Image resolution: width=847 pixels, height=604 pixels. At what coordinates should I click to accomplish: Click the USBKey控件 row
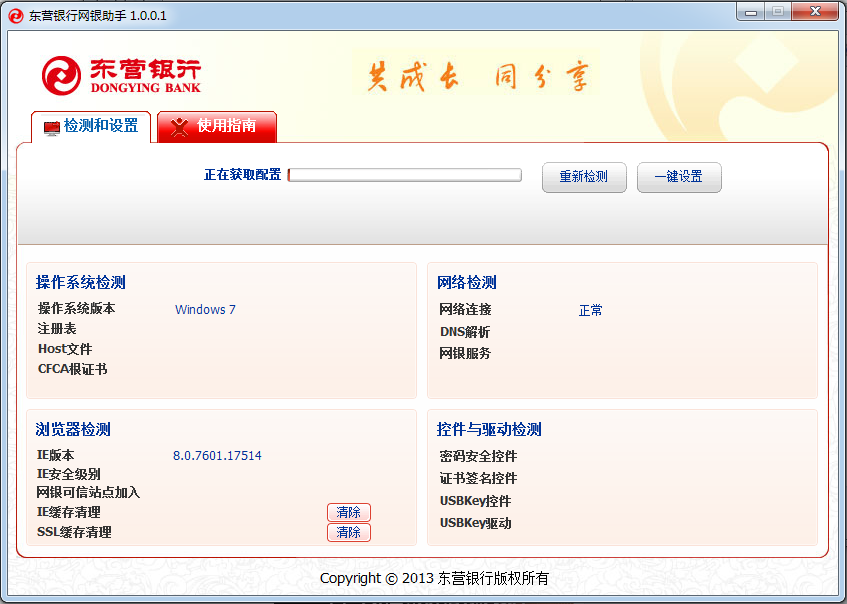[475, 501]
